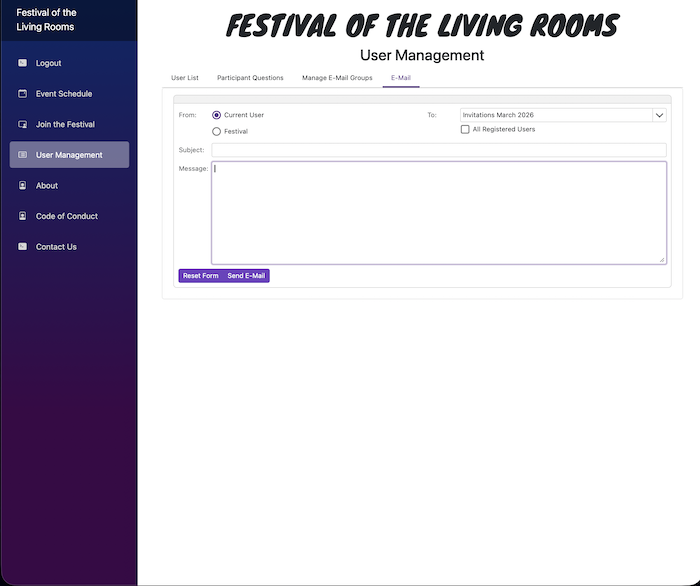Click the From: label
The height and width of the screenshot is (586, 700).
click(x=188, y=115)
